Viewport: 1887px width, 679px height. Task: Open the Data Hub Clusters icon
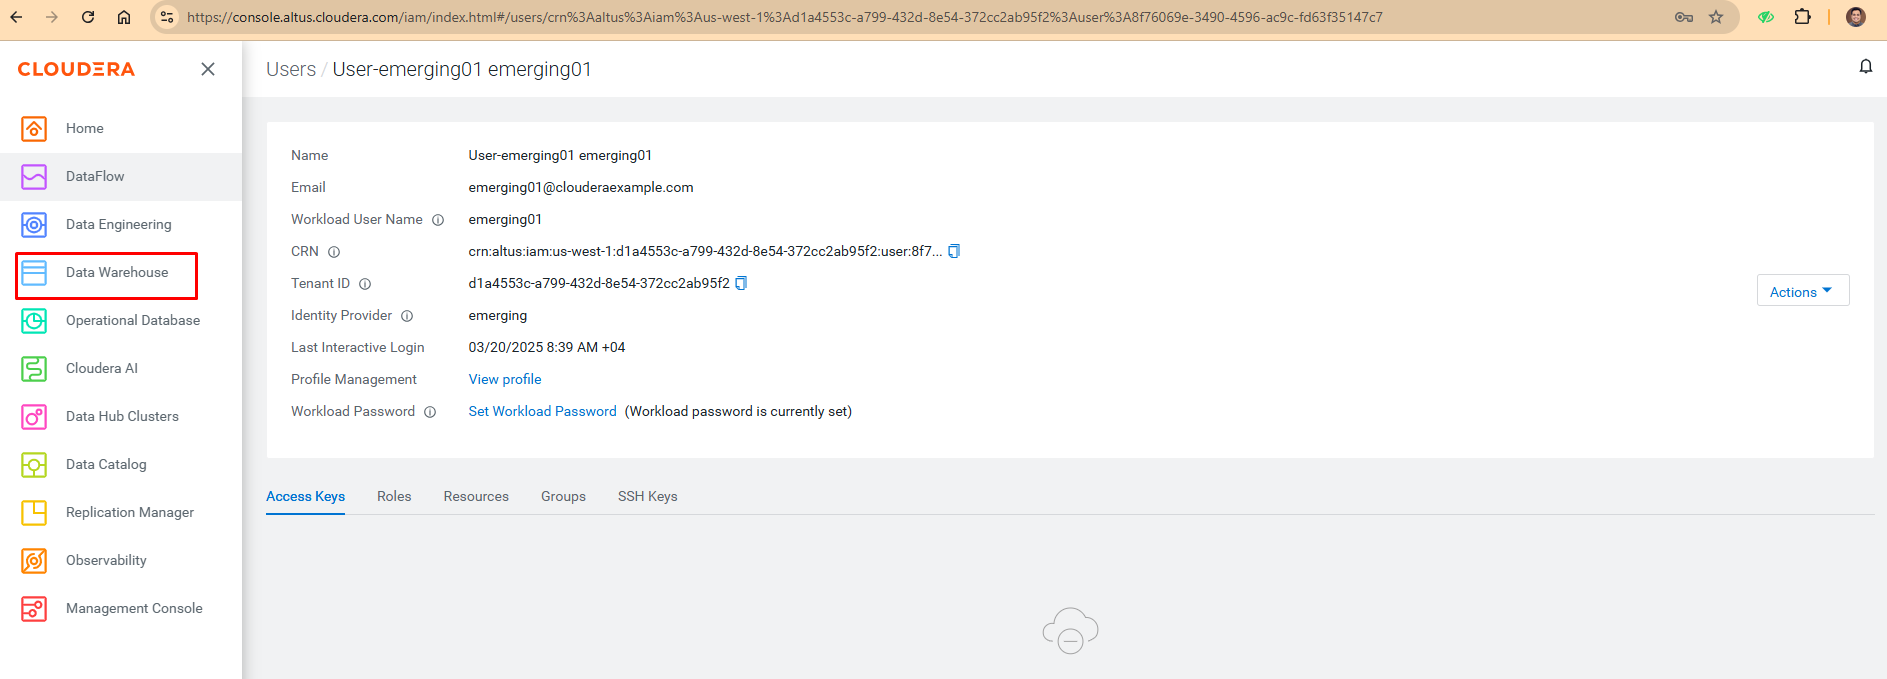coord(34,417)
